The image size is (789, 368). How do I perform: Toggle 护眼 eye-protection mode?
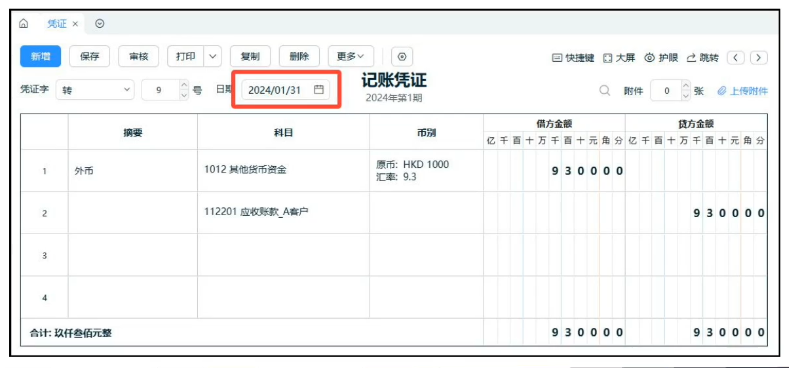[661, 58]
